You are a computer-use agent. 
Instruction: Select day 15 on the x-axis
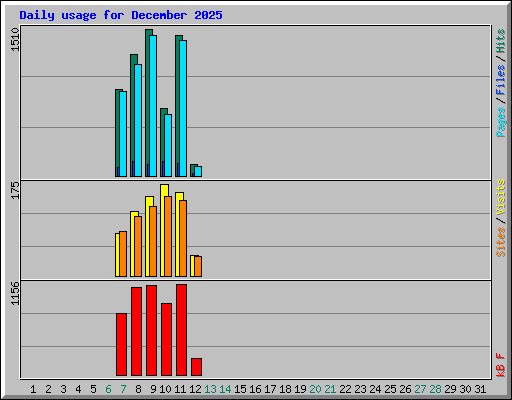240,389
